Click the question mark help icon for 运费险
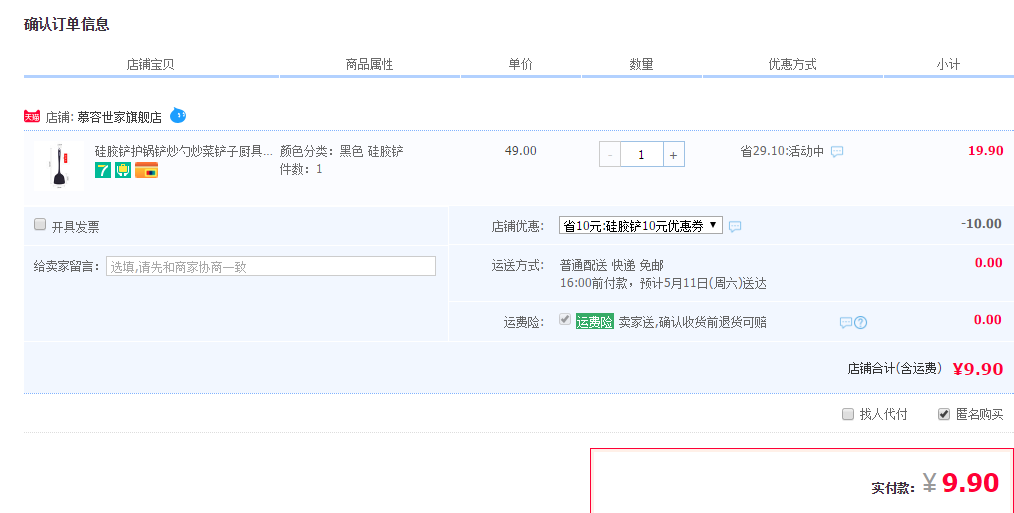 click(x=860, y=323)
